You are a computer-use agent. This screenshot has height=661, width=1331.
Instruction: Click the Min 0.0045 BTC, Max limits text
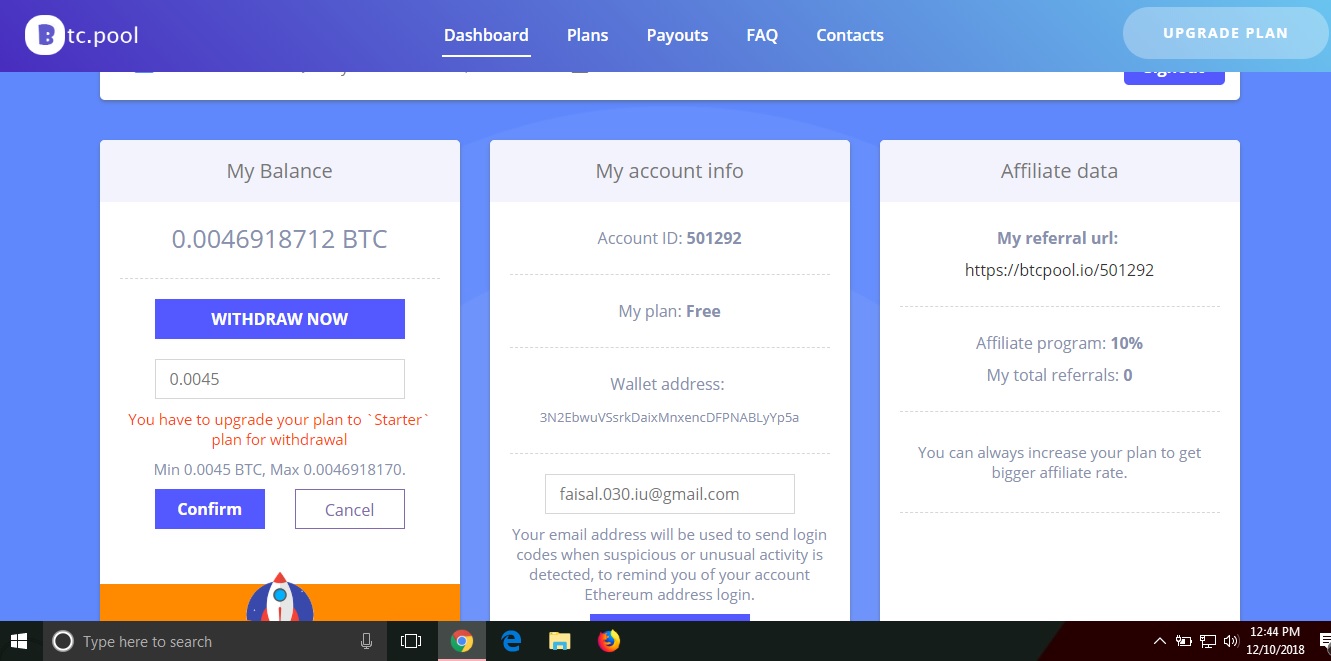279,469
